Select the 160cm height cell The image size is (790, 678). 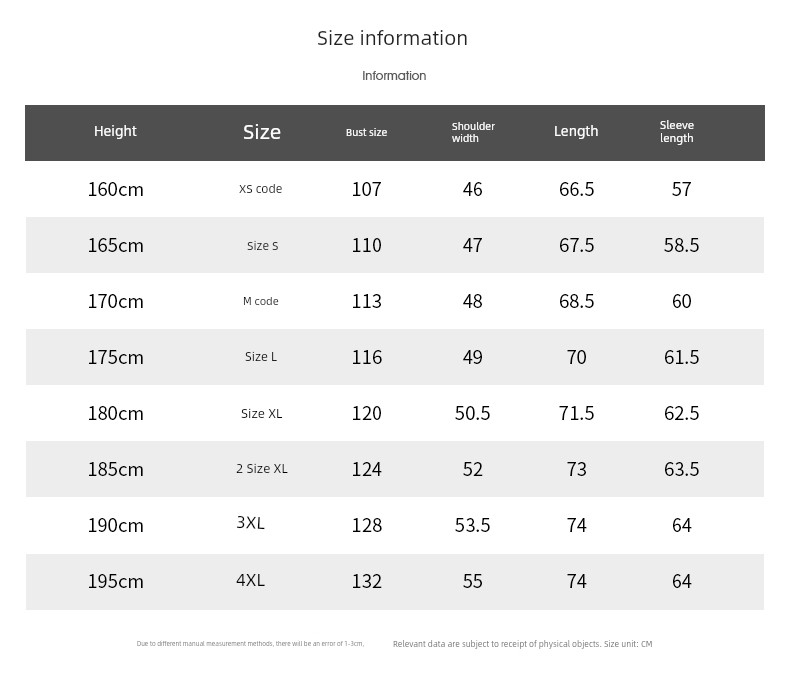point(116,189)
